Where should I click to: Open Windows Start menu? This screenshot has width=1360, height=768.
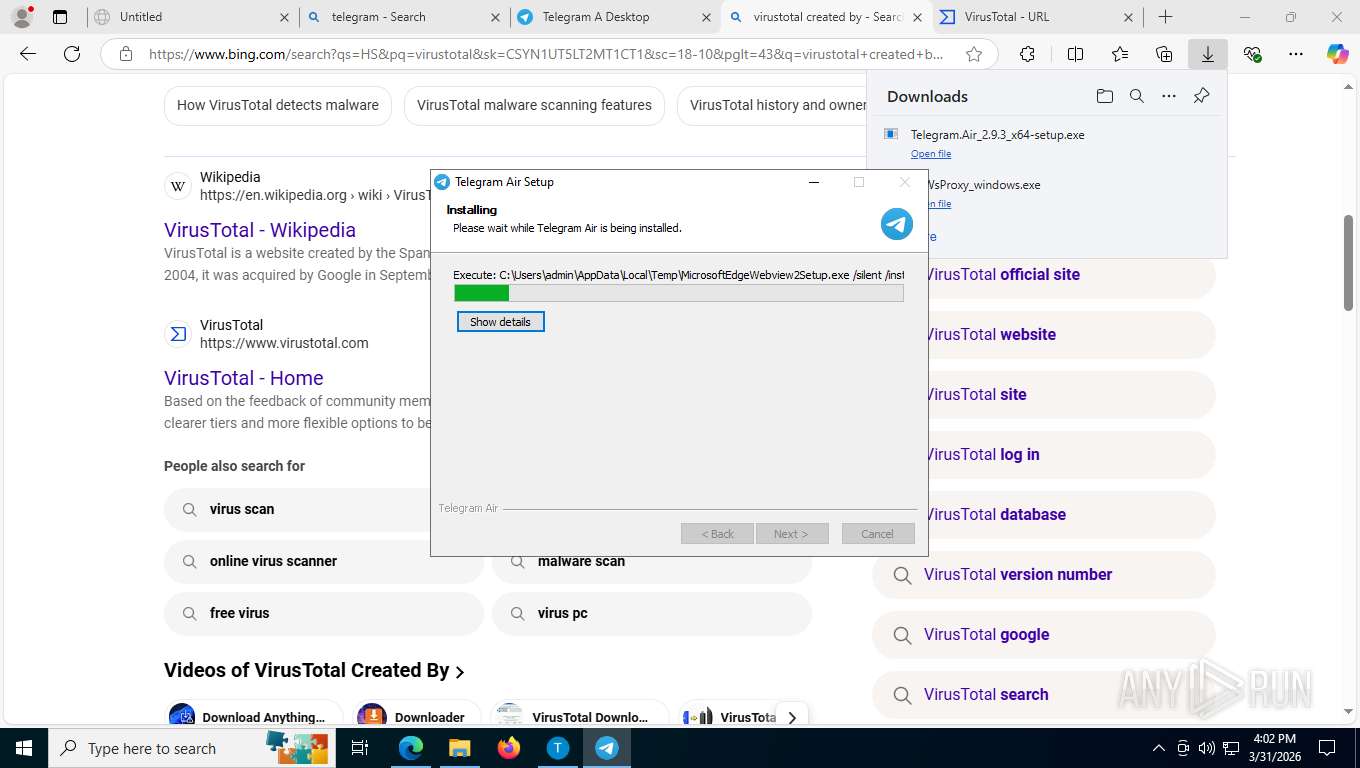[24, 748]
